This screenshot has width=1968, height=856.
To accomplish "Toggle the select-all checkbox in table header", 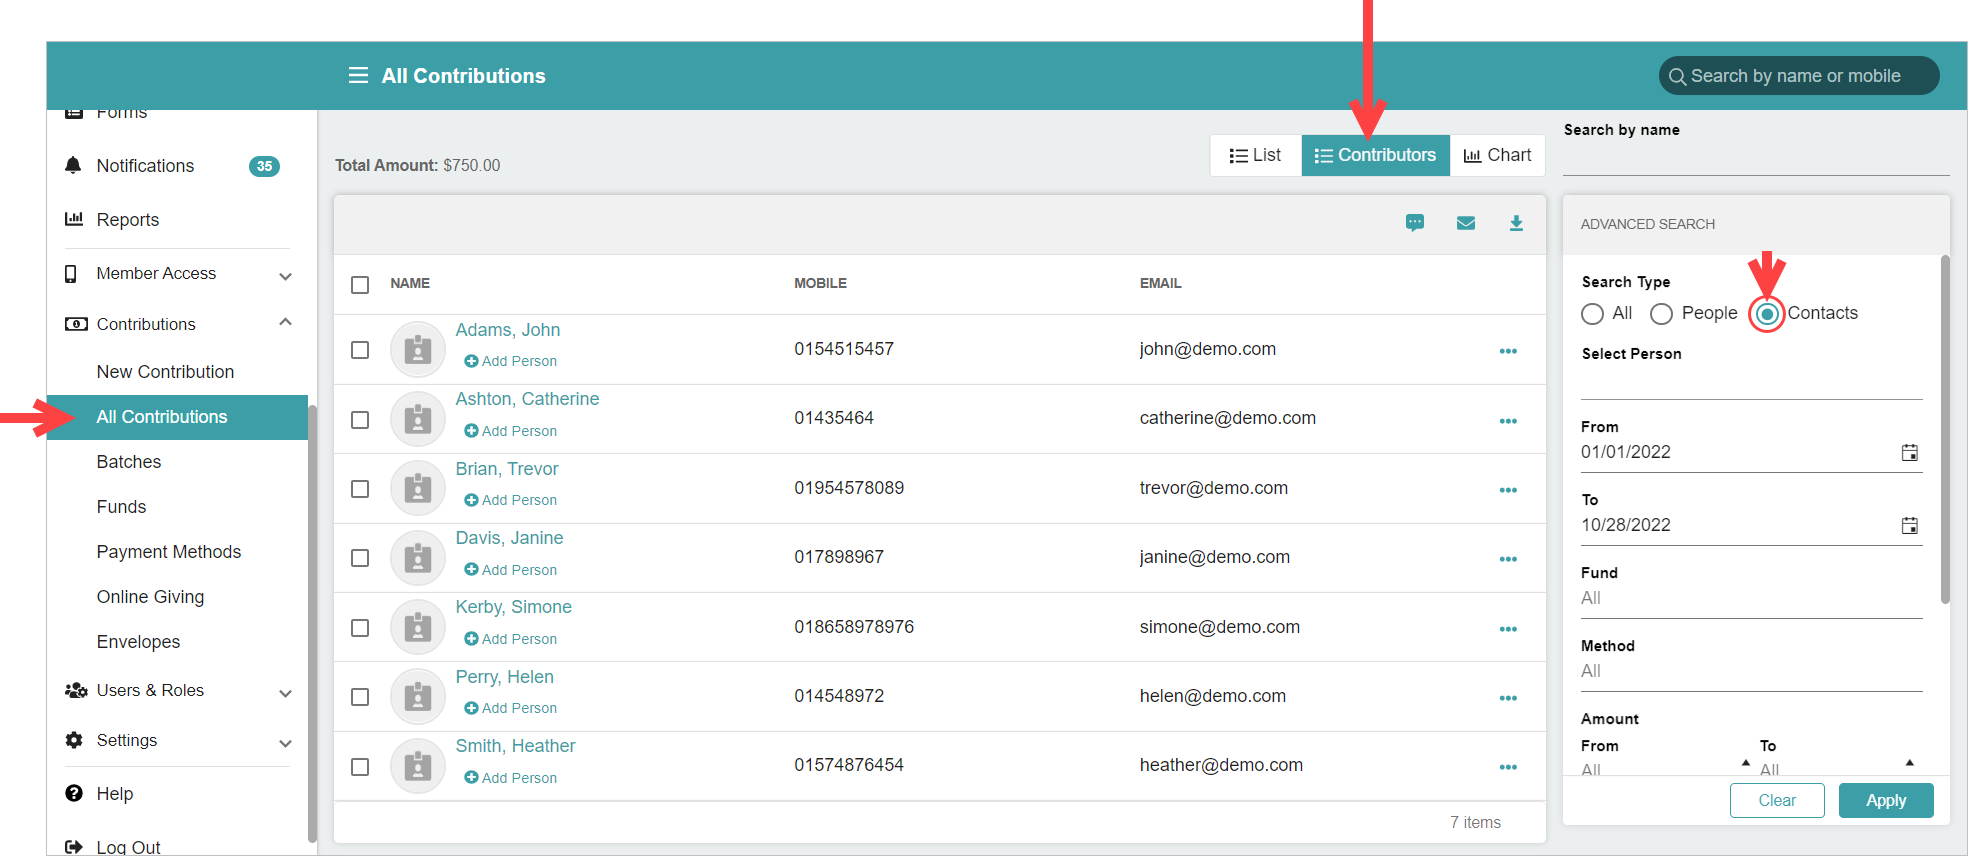I will tap(360, 285).
